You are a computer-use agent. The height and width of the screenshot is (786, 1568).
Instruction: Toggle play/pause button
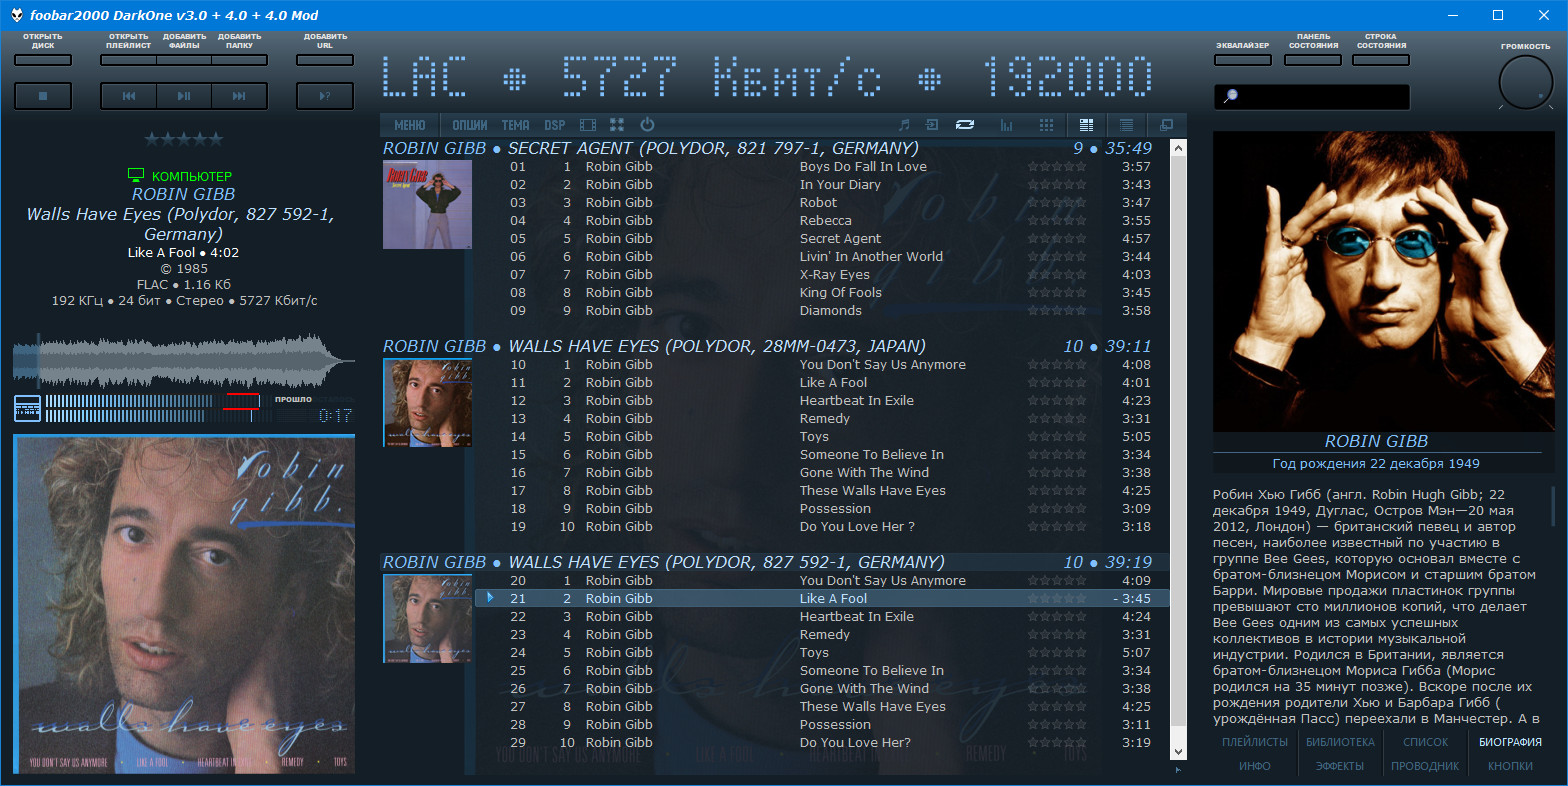[184, 96]
